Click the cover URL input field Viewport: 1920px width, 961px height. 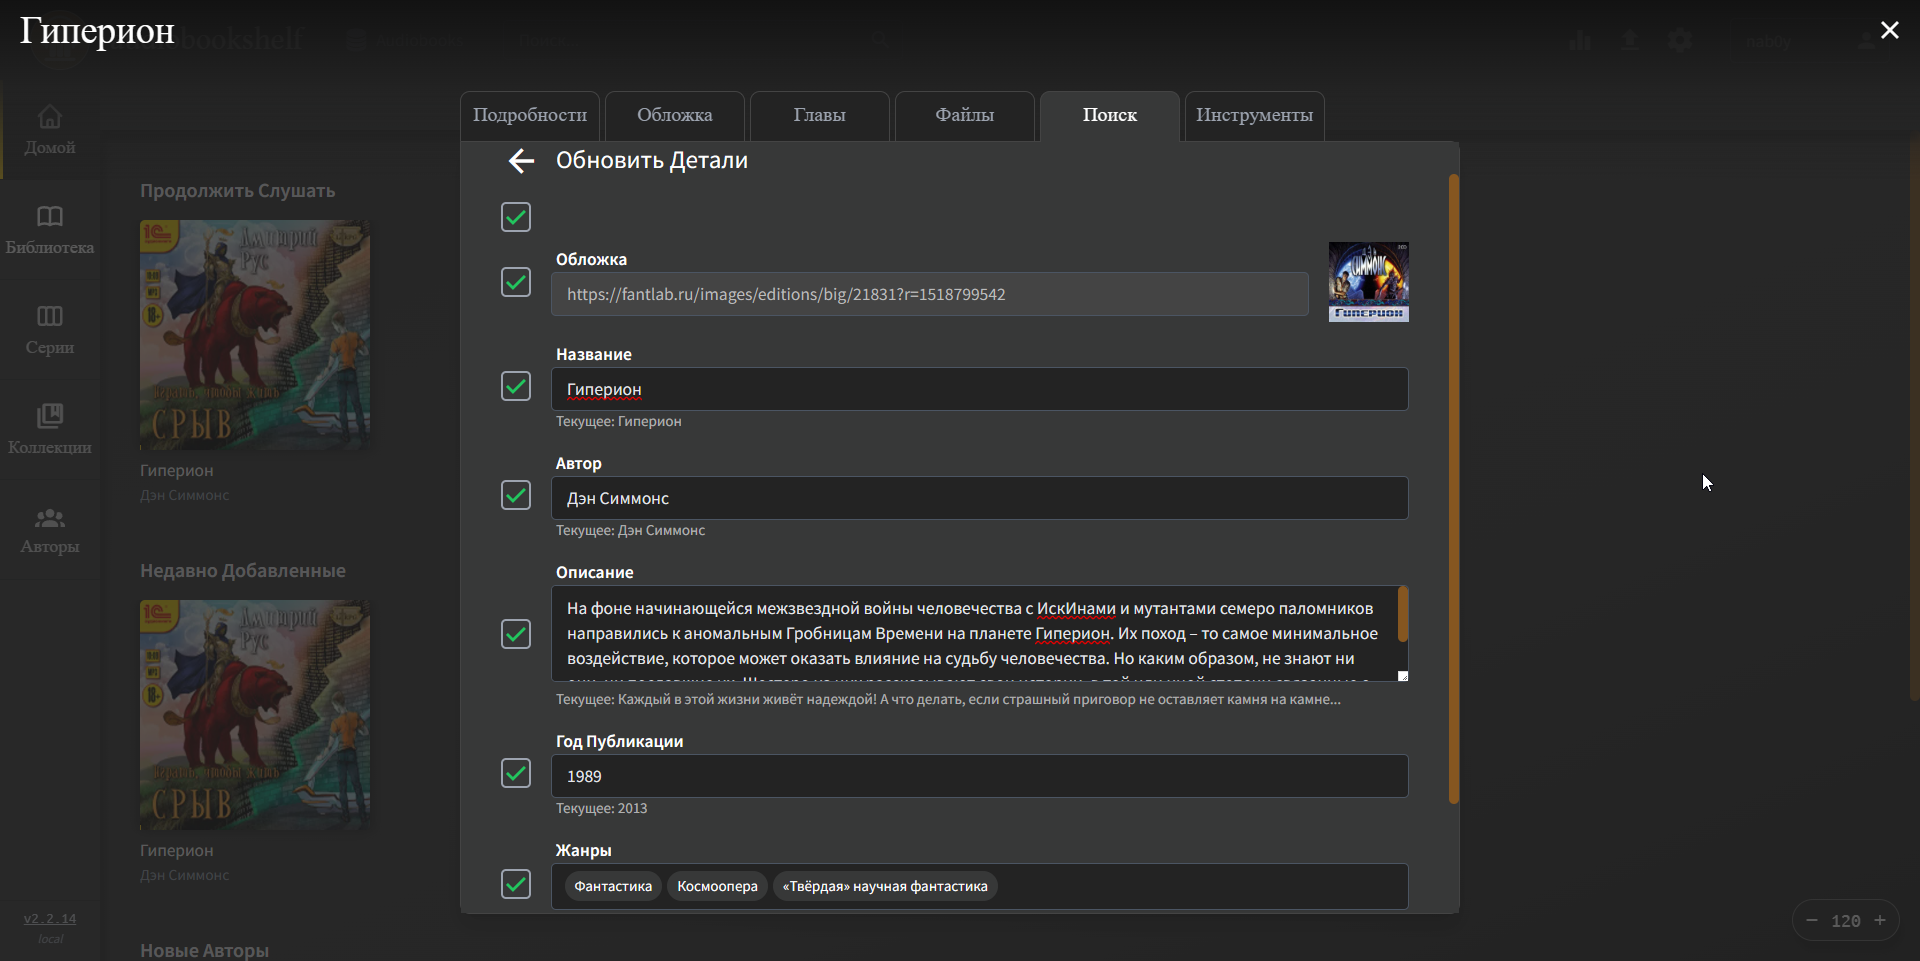coord(930,294)
